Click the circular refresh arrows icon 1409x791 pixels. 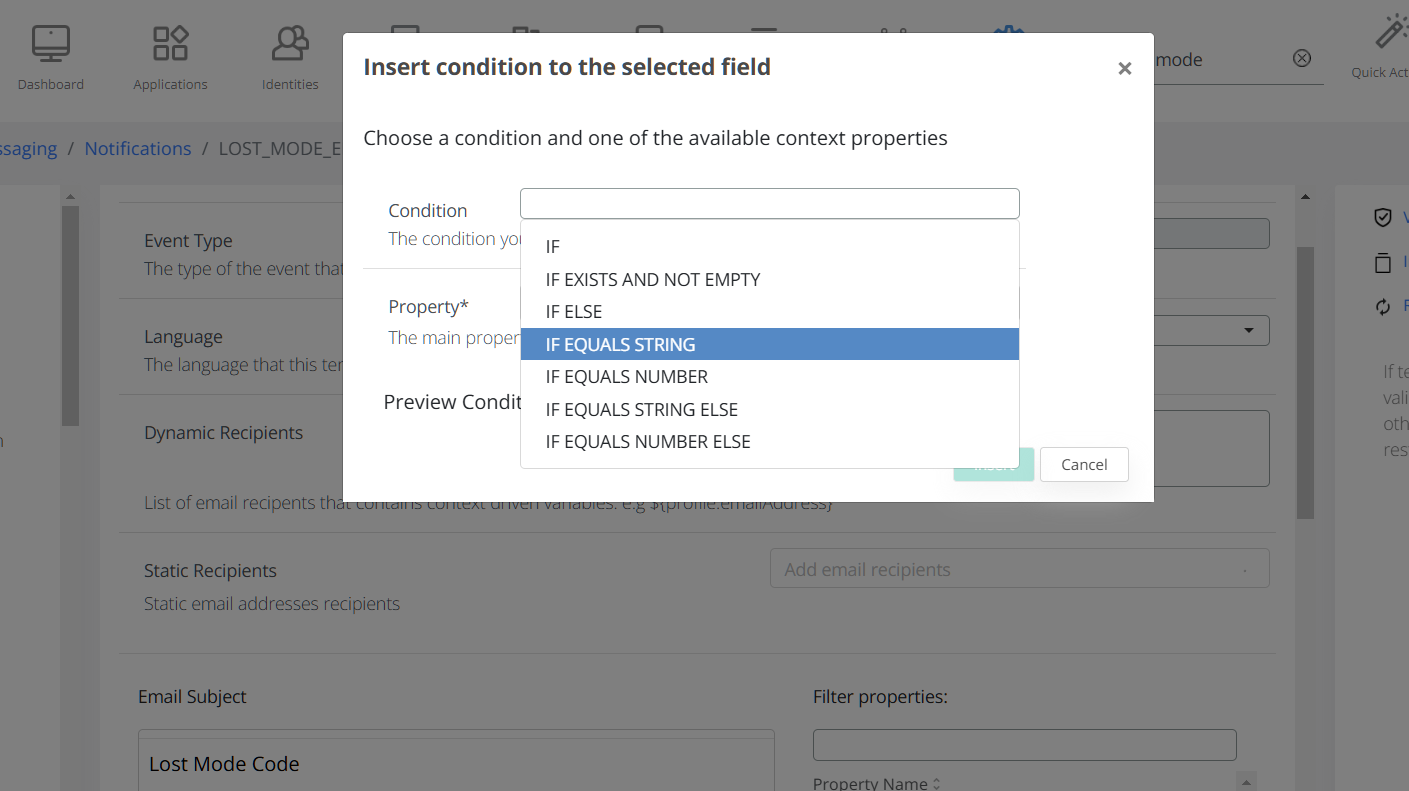[x=1383, y=307]
